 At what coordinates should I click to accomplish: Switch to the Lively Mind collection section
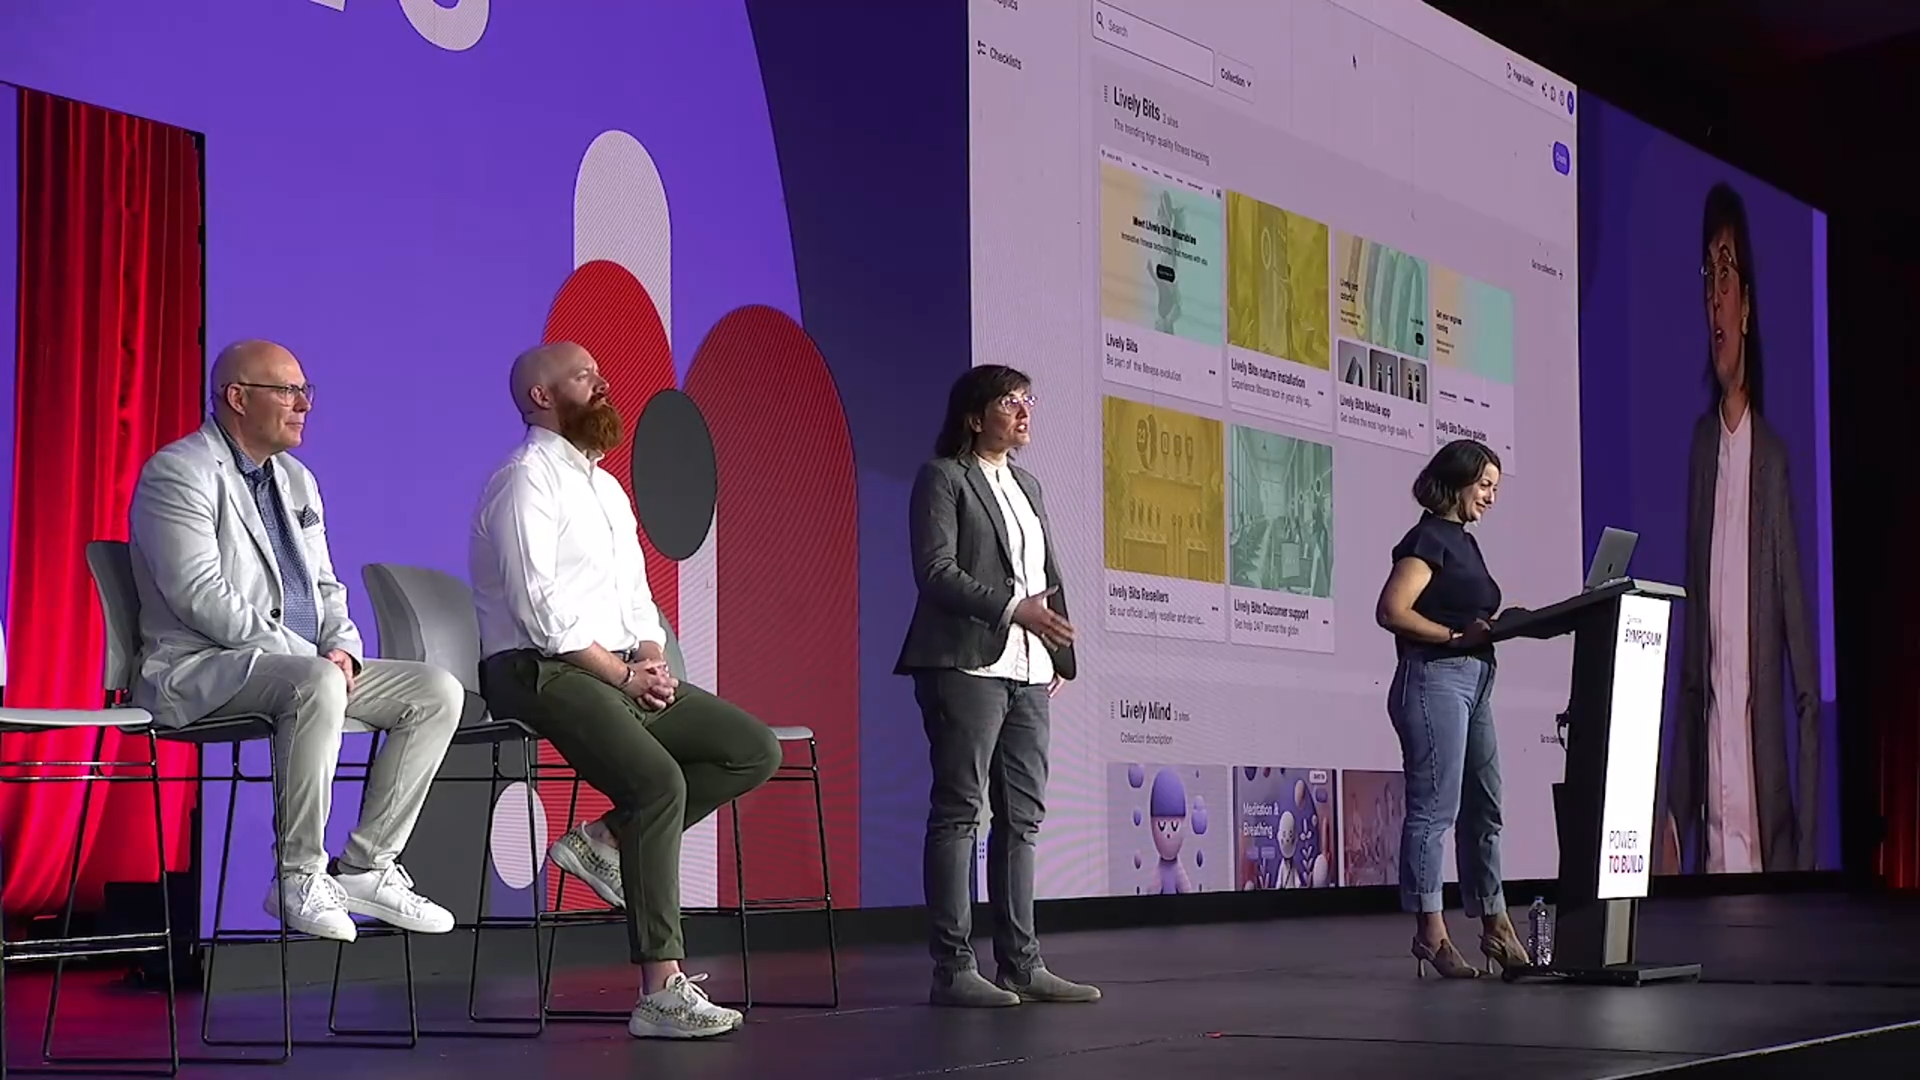1147,710
